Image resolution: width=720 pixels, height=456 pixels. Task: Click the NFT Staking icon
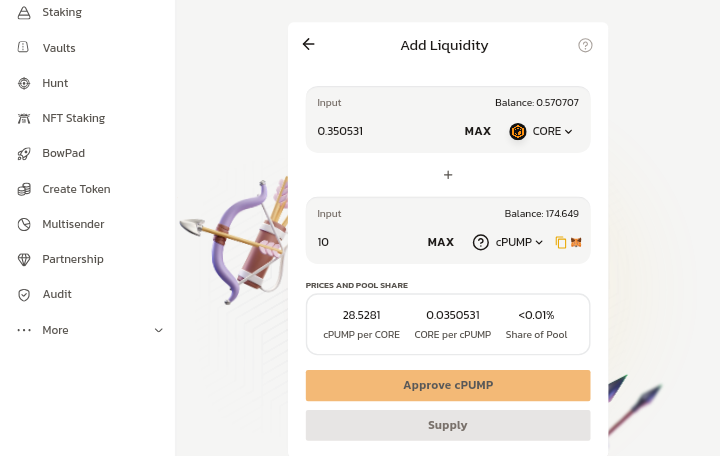pyautogui.click(x=24, y=118)
